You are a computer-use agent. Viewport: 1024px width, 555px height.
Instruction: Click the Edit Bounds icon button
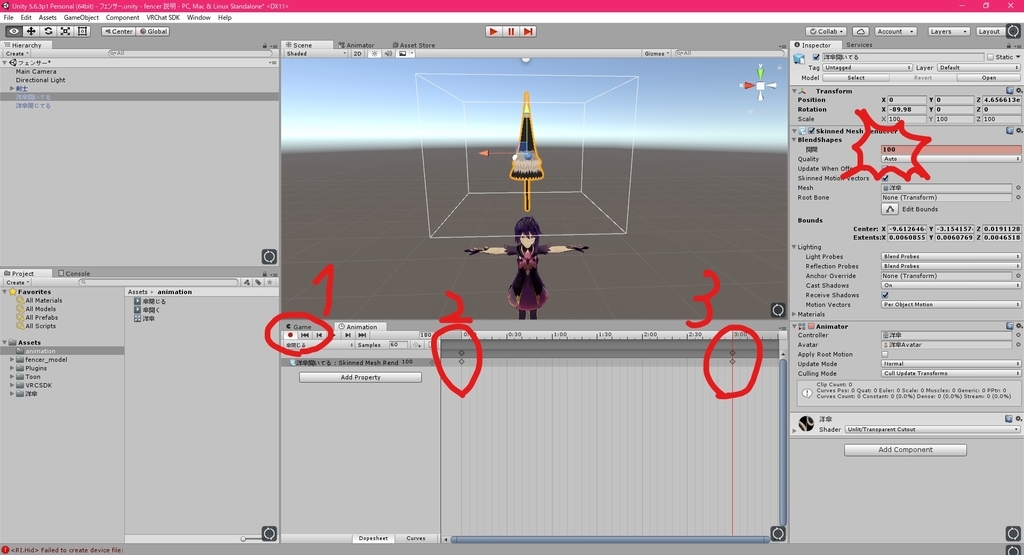[889, 209]
